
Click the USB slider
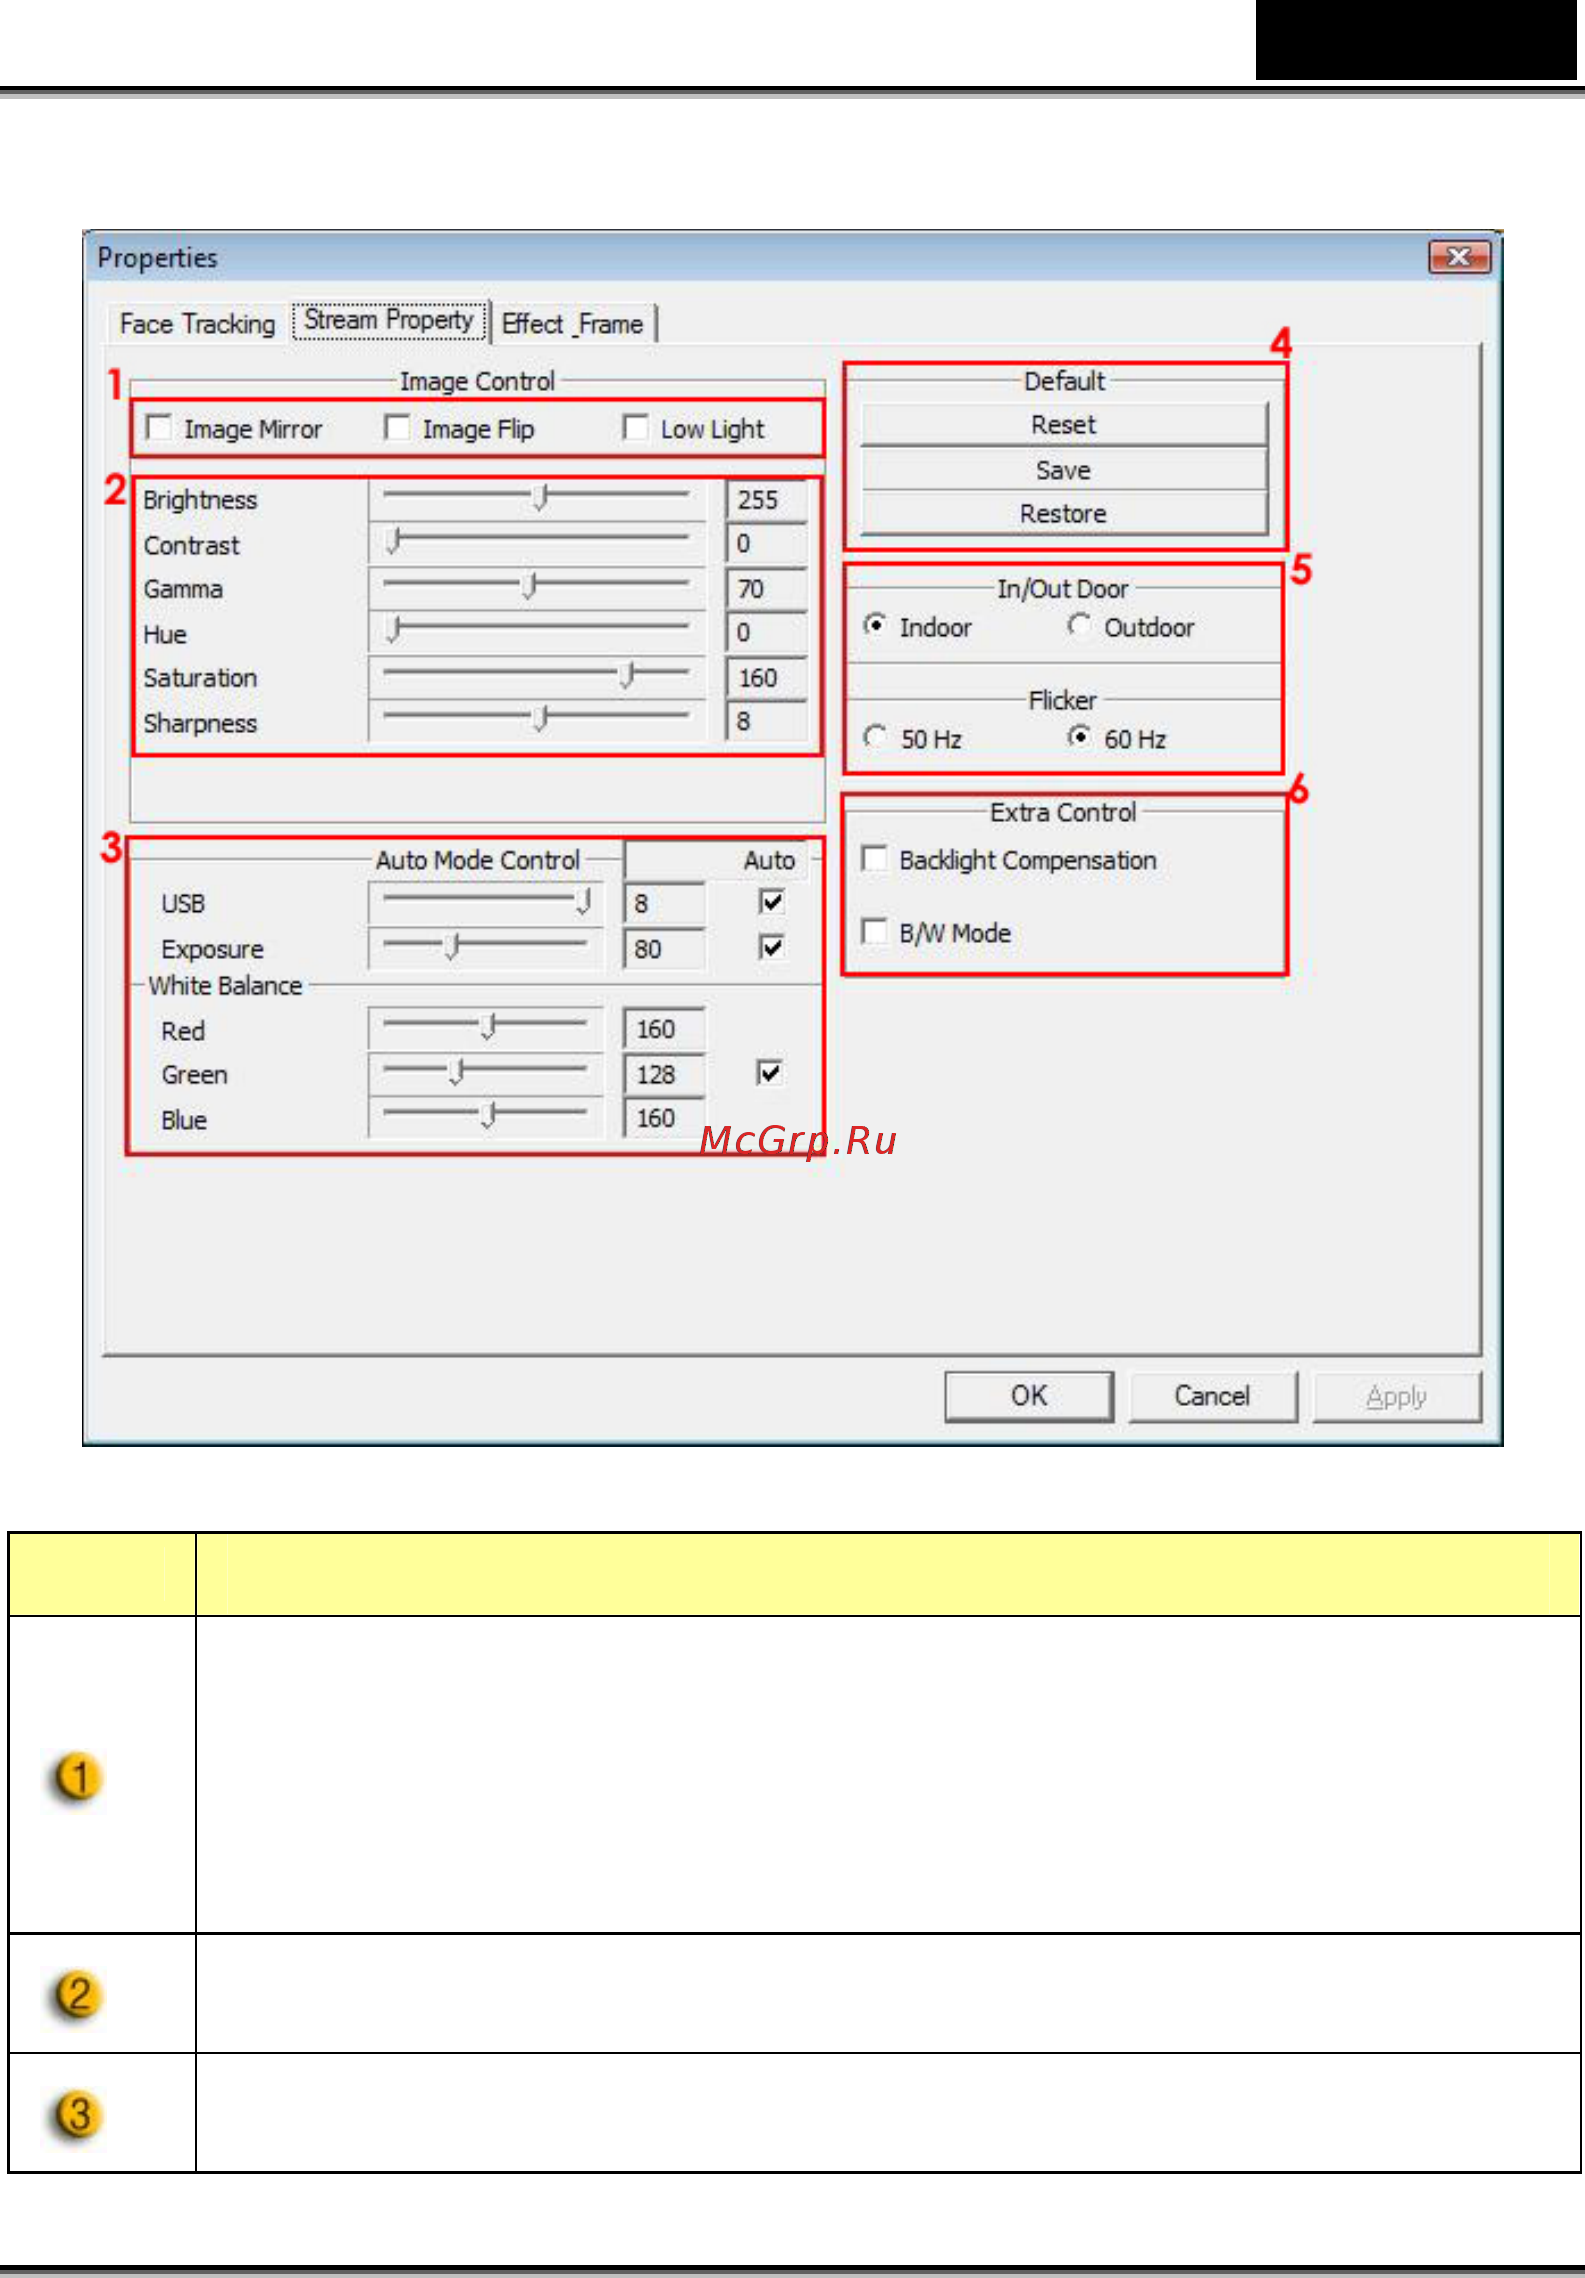[485, 902]
